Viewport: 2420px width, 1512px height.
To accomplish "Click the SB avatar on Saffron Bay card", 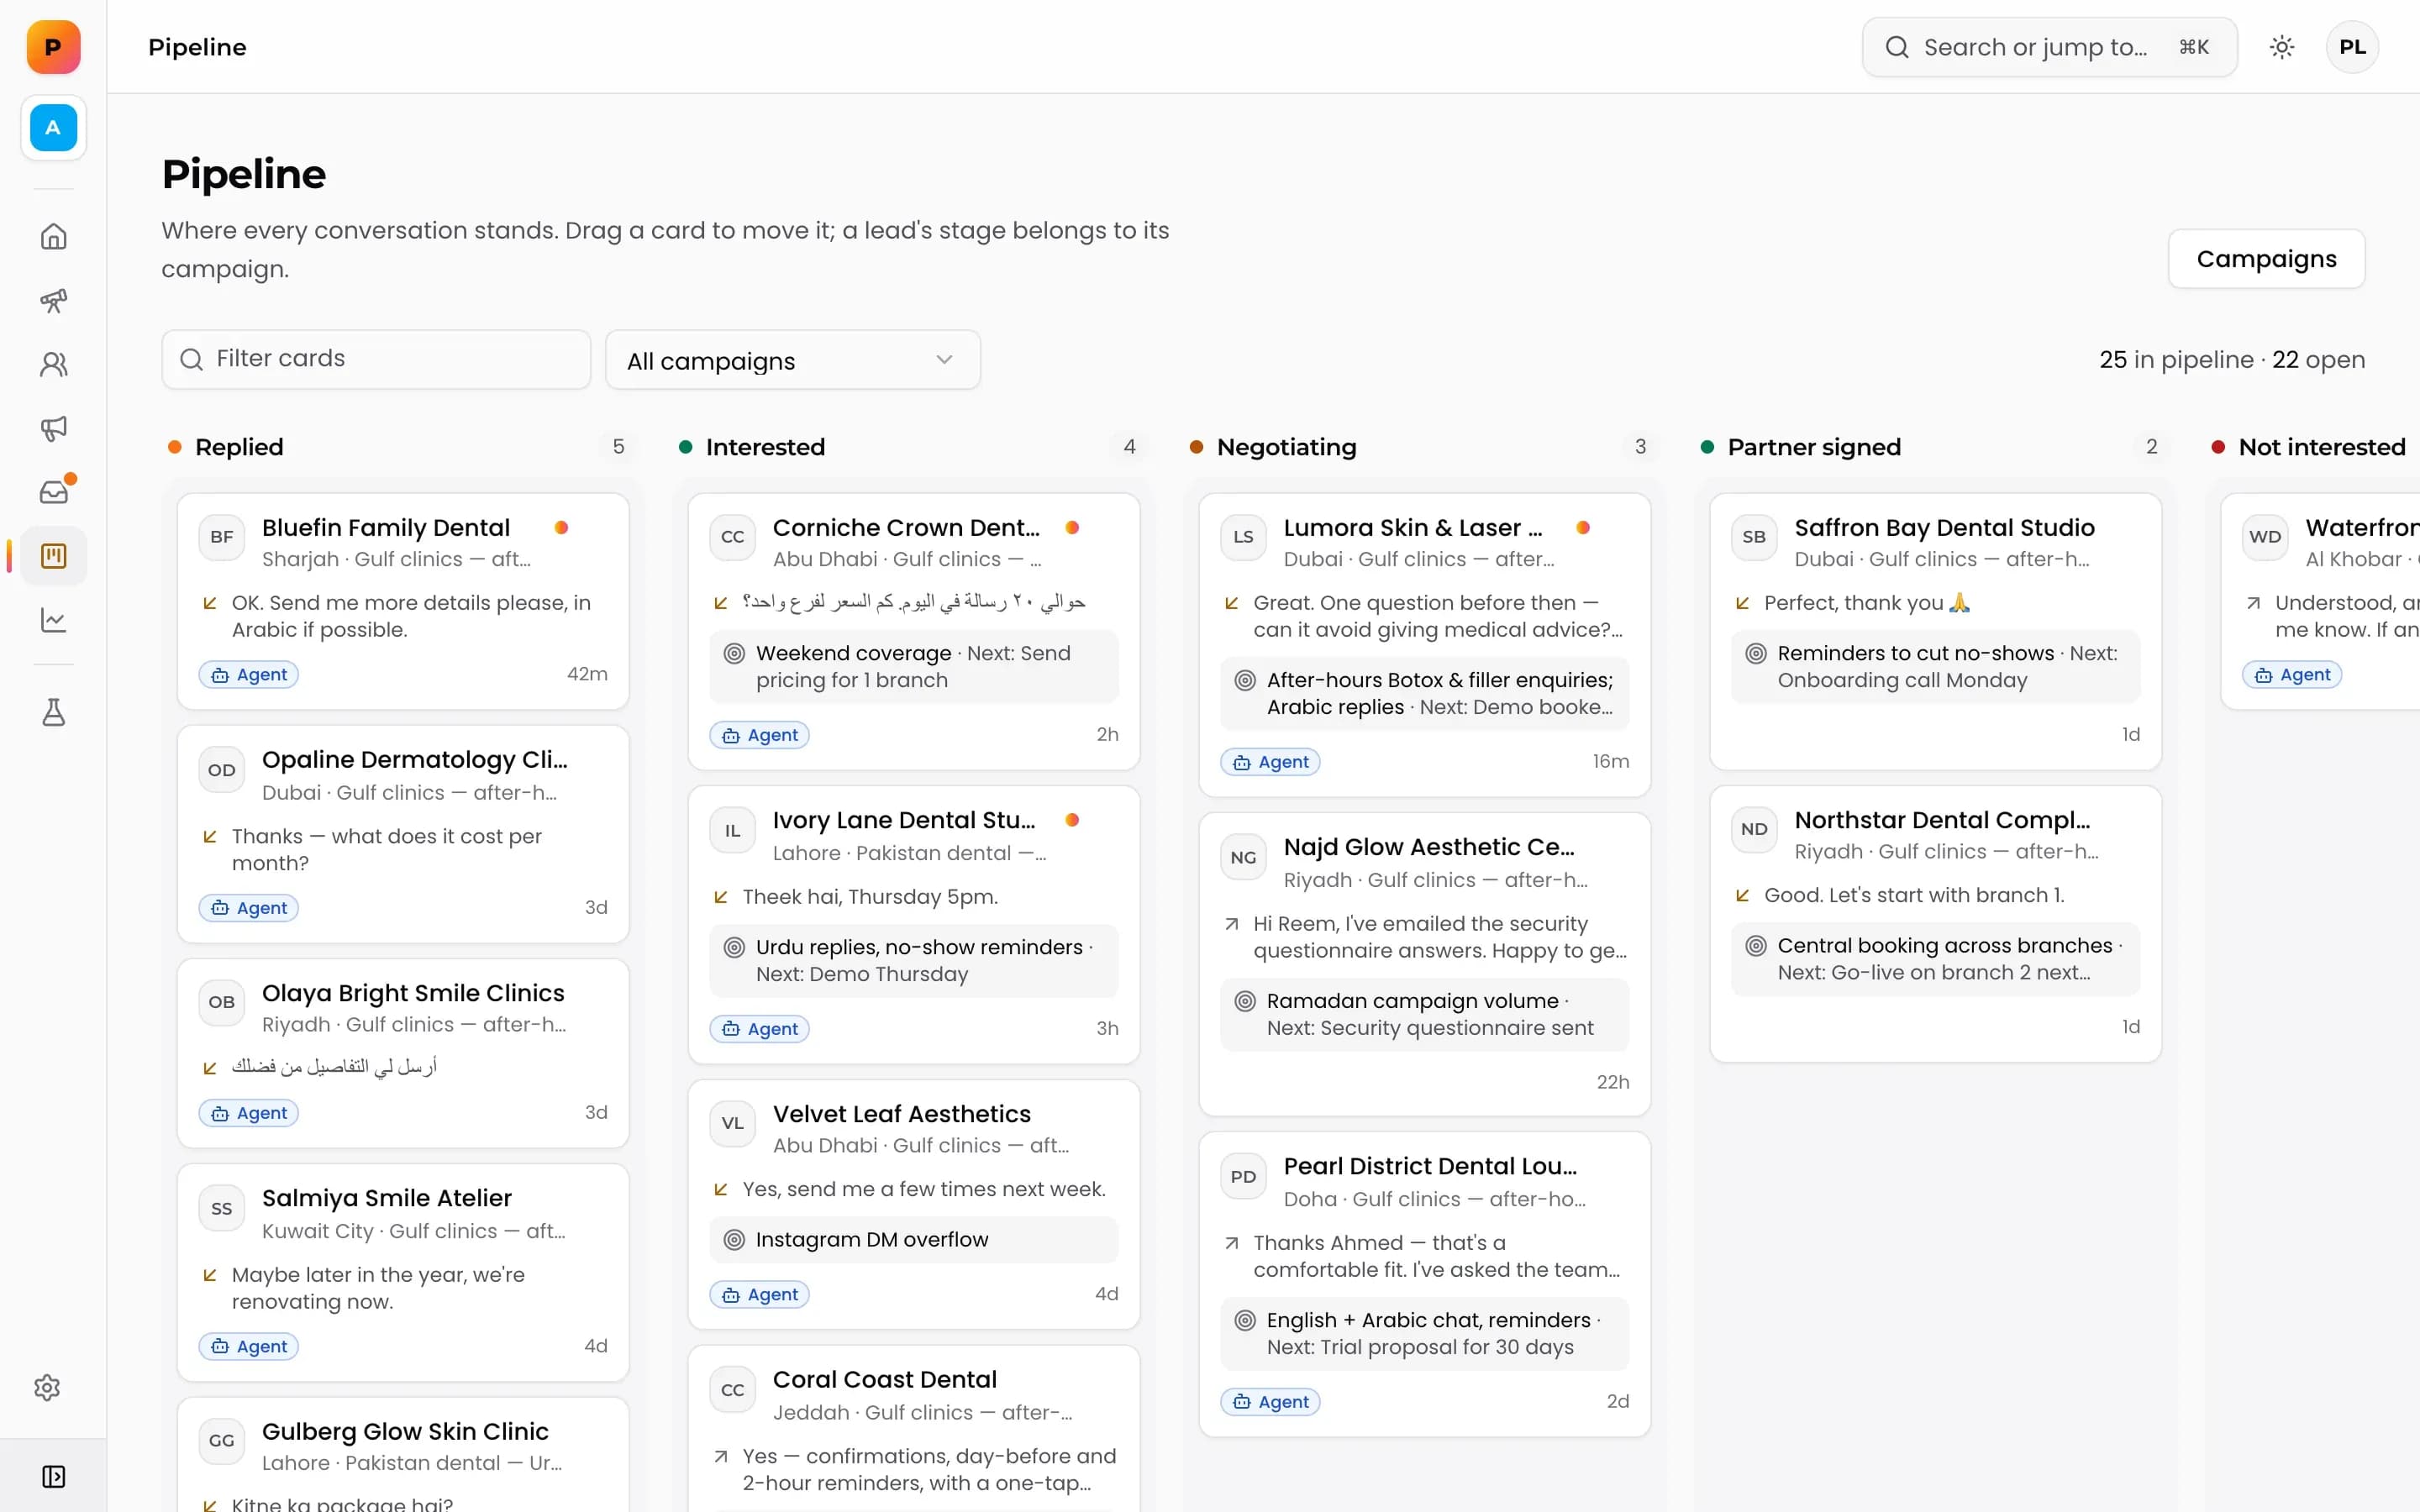I will (x=1754, y=537).
